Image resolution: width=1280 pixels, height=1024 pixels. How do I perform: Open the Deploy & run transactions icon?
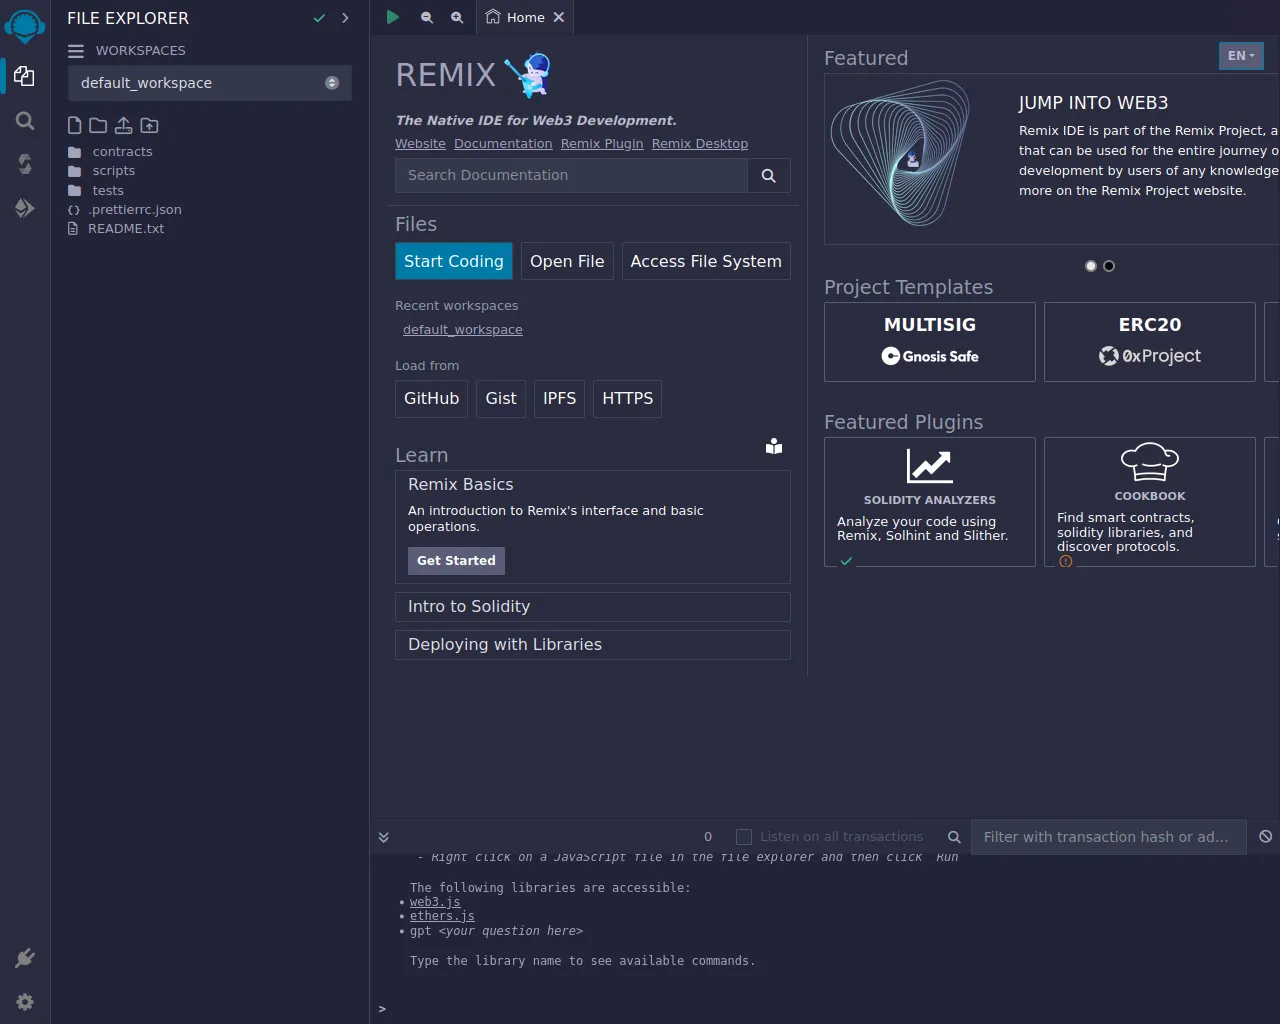click(25, 208)
